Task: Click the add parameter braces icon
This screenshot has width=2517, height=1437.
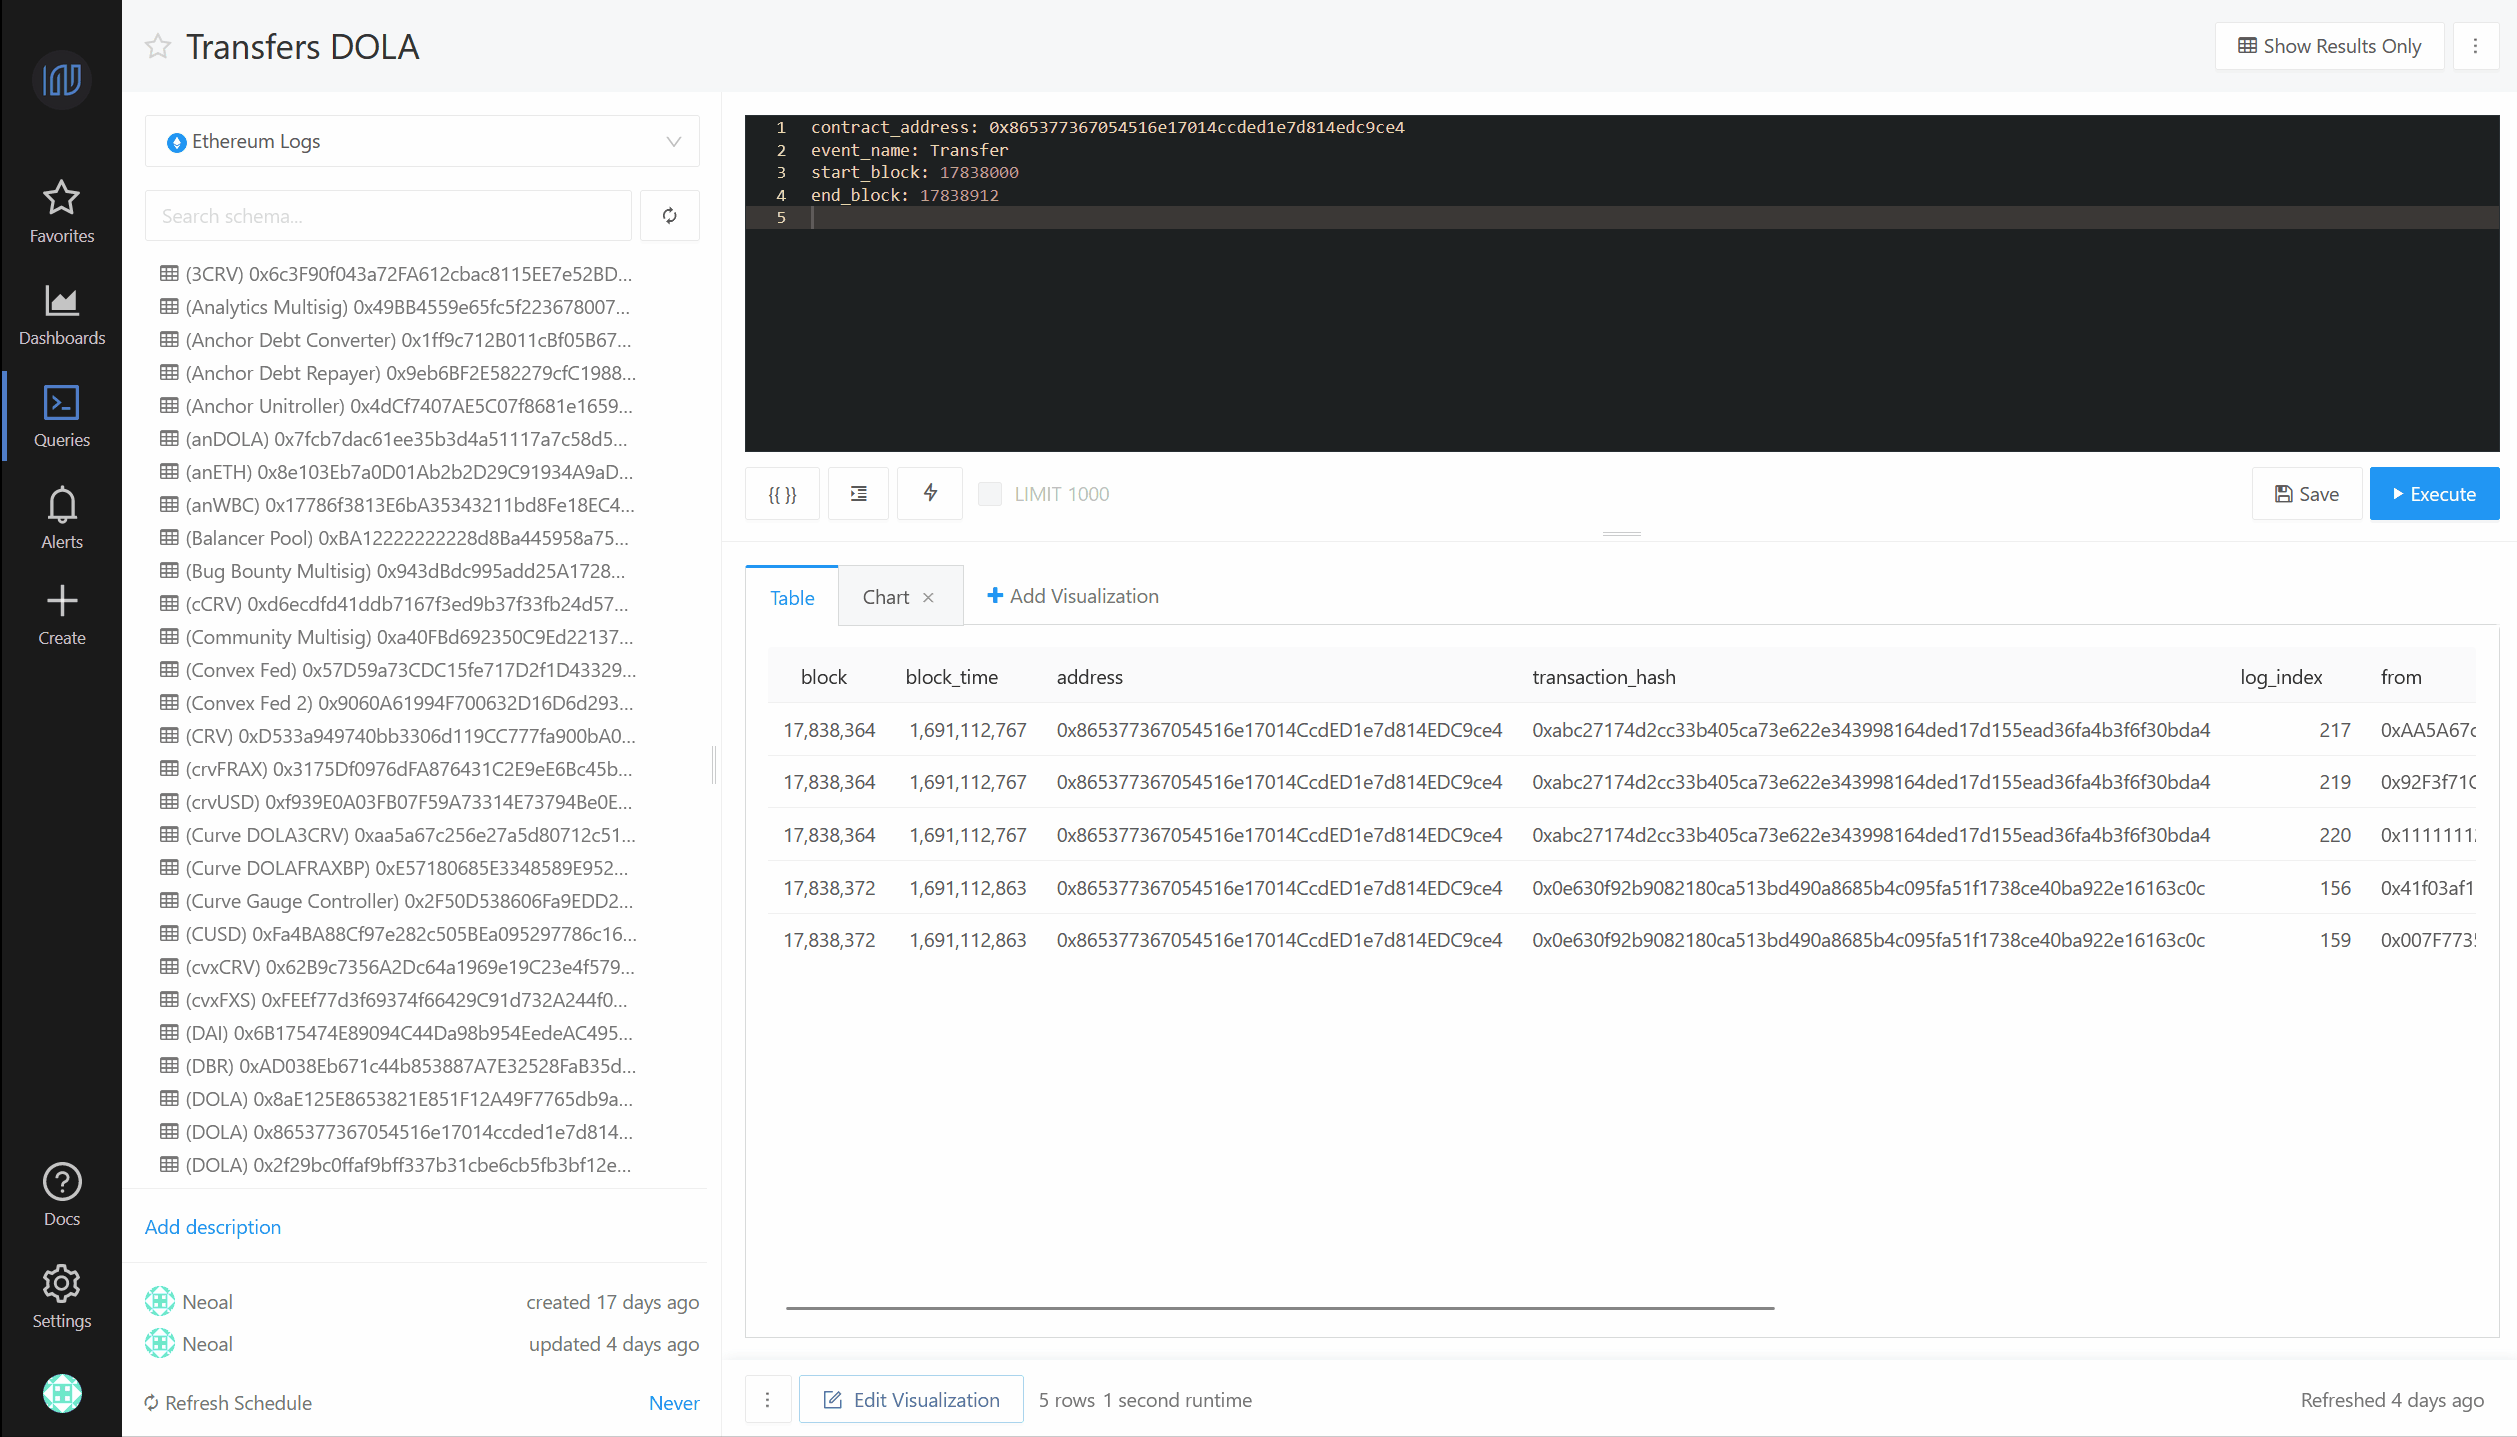Action: (x=782, y=494)
